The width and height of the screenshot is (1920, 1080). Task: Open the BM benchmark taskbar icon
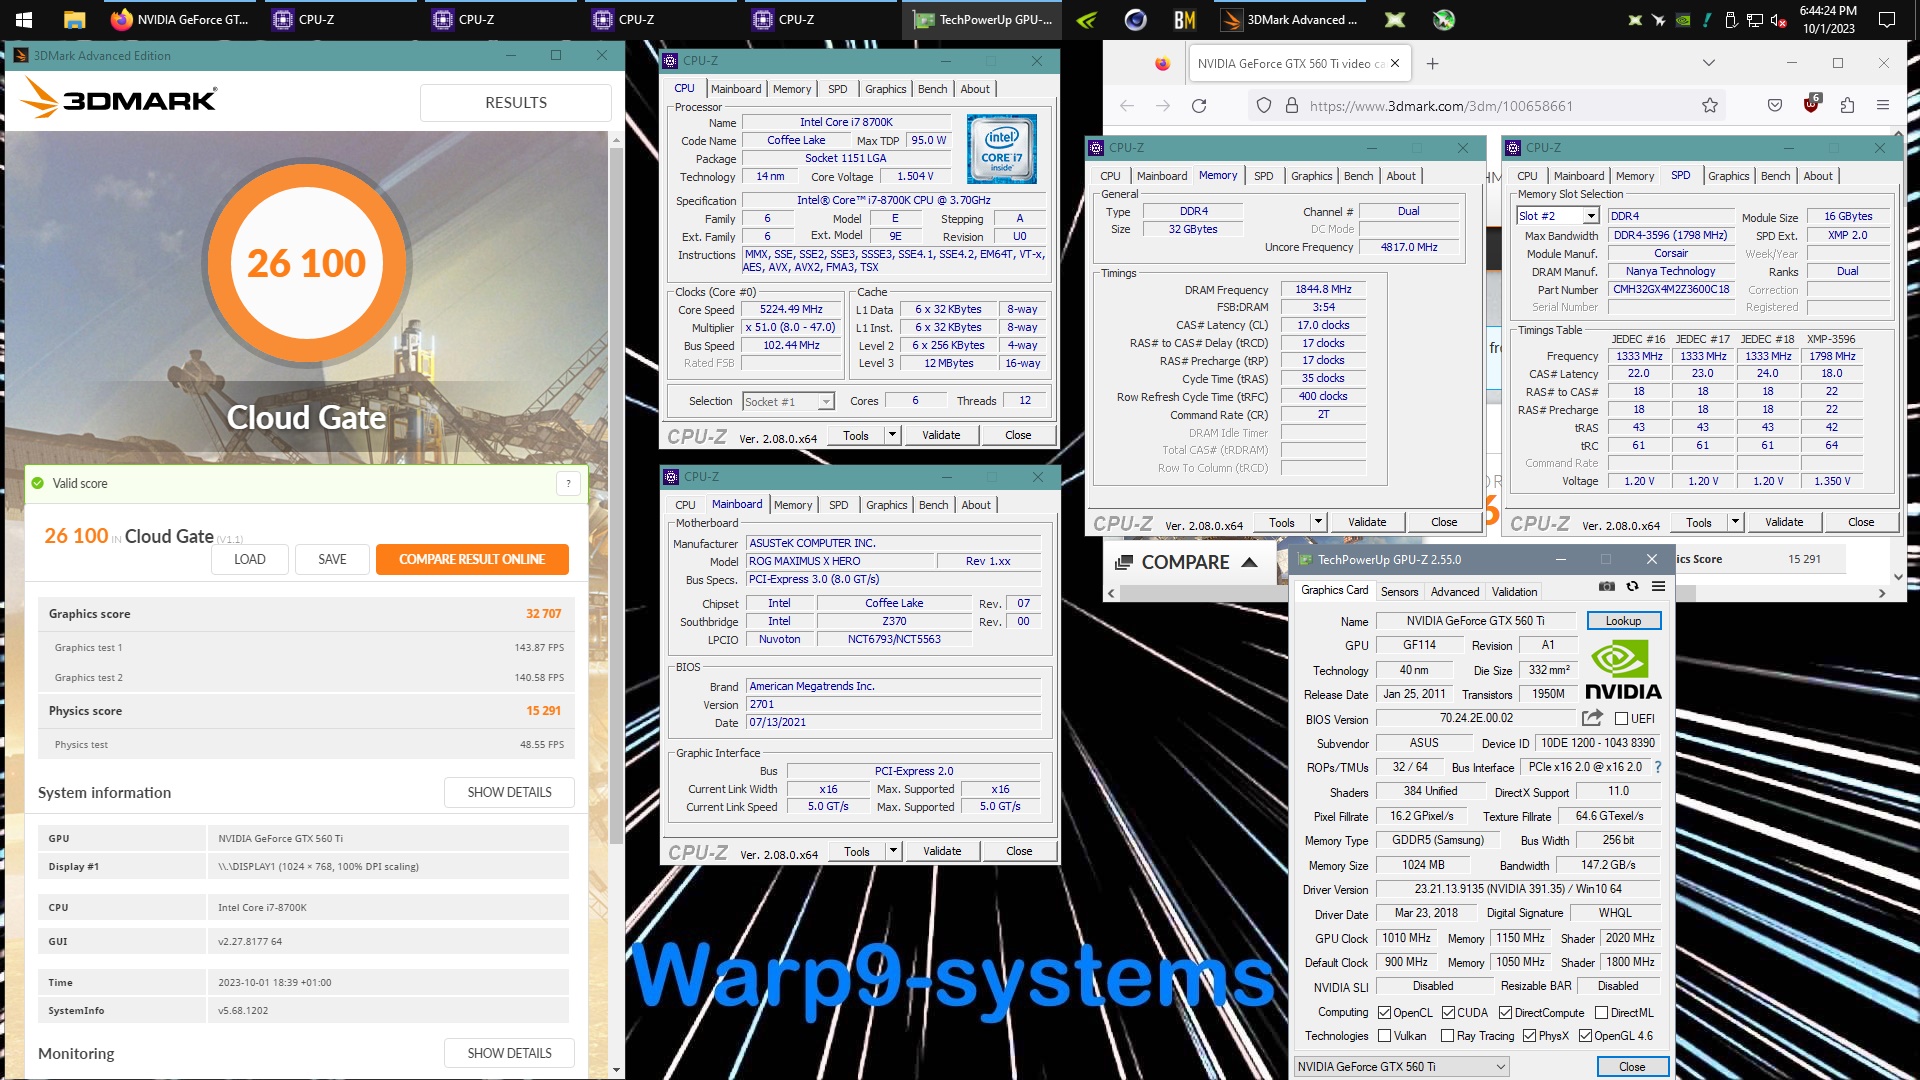click(x=1185, y=19)
